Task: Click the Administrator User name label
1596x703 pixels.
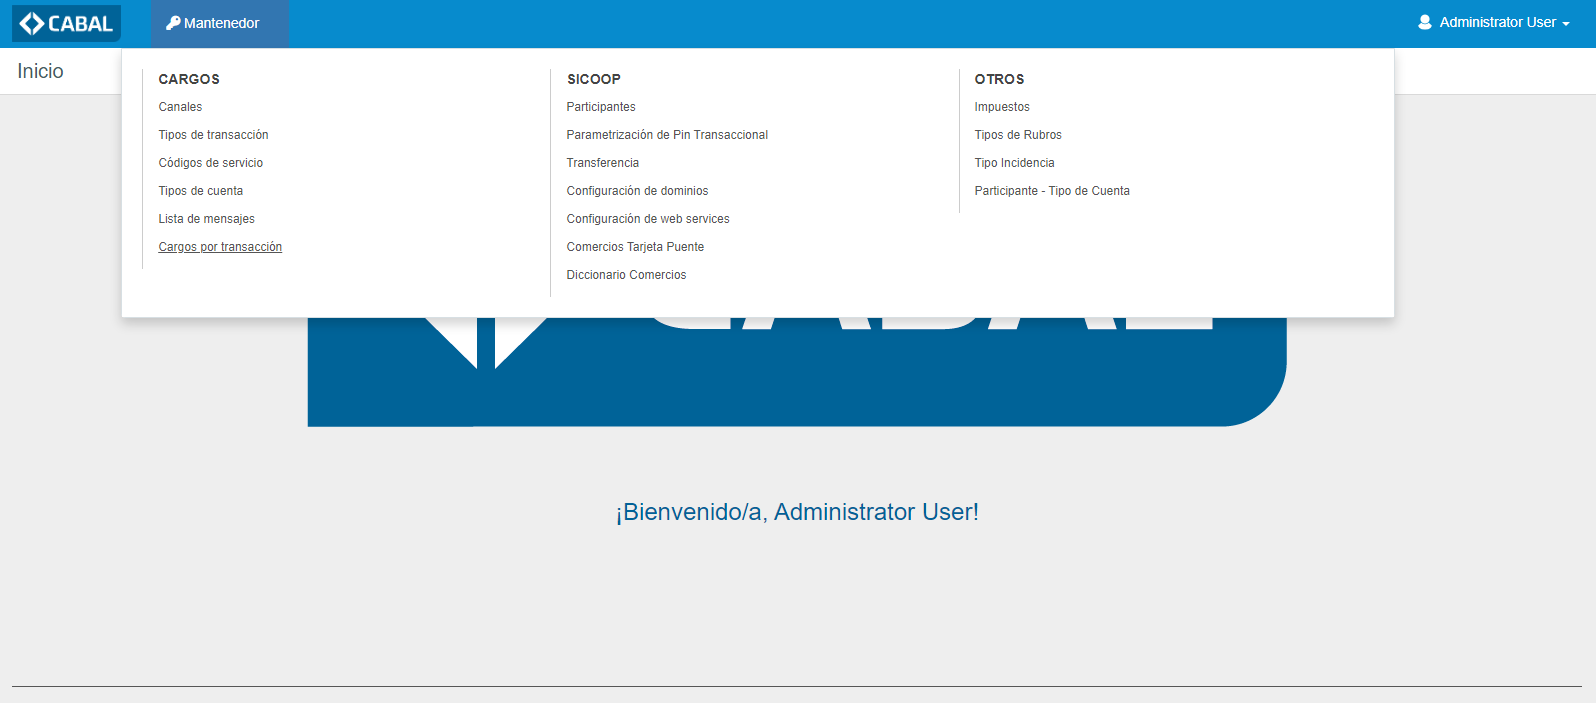Action: [x=1497, y=22]
